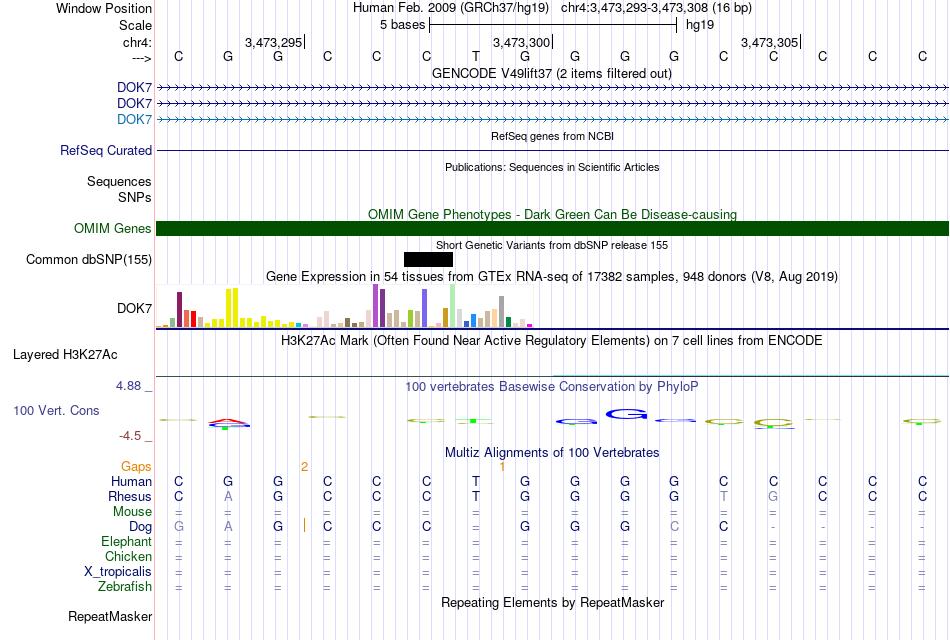The height and width of the screenshot is (640, 950).
Task: Click the orange gap marker 1 in Gaps row
Action: click(502, 467)
